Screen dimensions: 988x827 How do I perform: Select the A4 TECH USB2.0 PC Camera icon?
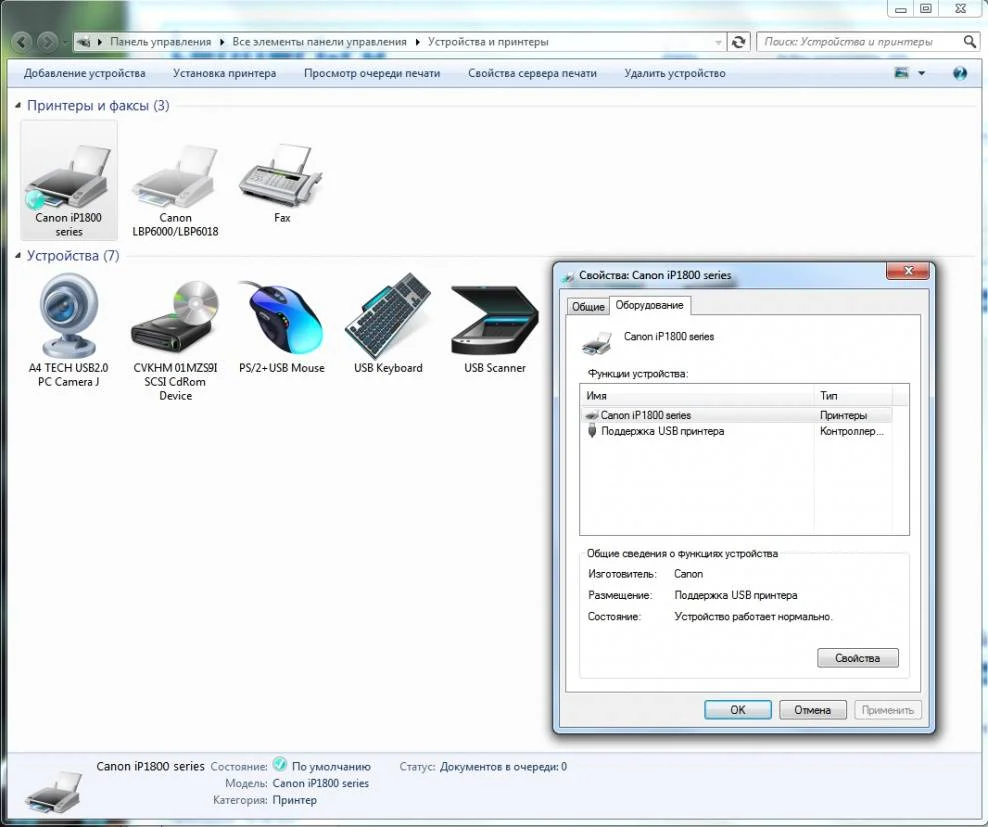(x=68, y=315)
